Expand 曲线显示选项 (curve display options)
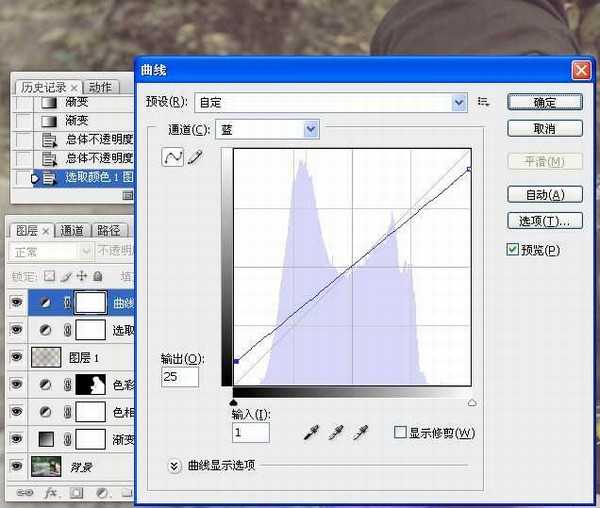The height and width of the screenshot is (508, 600). point(174,465)
